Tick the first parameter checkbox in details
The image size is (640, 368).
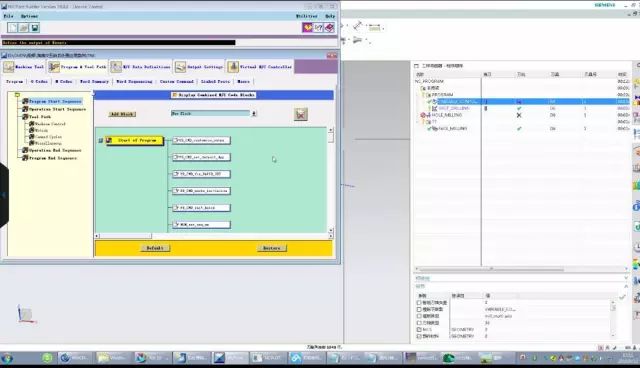419,303
